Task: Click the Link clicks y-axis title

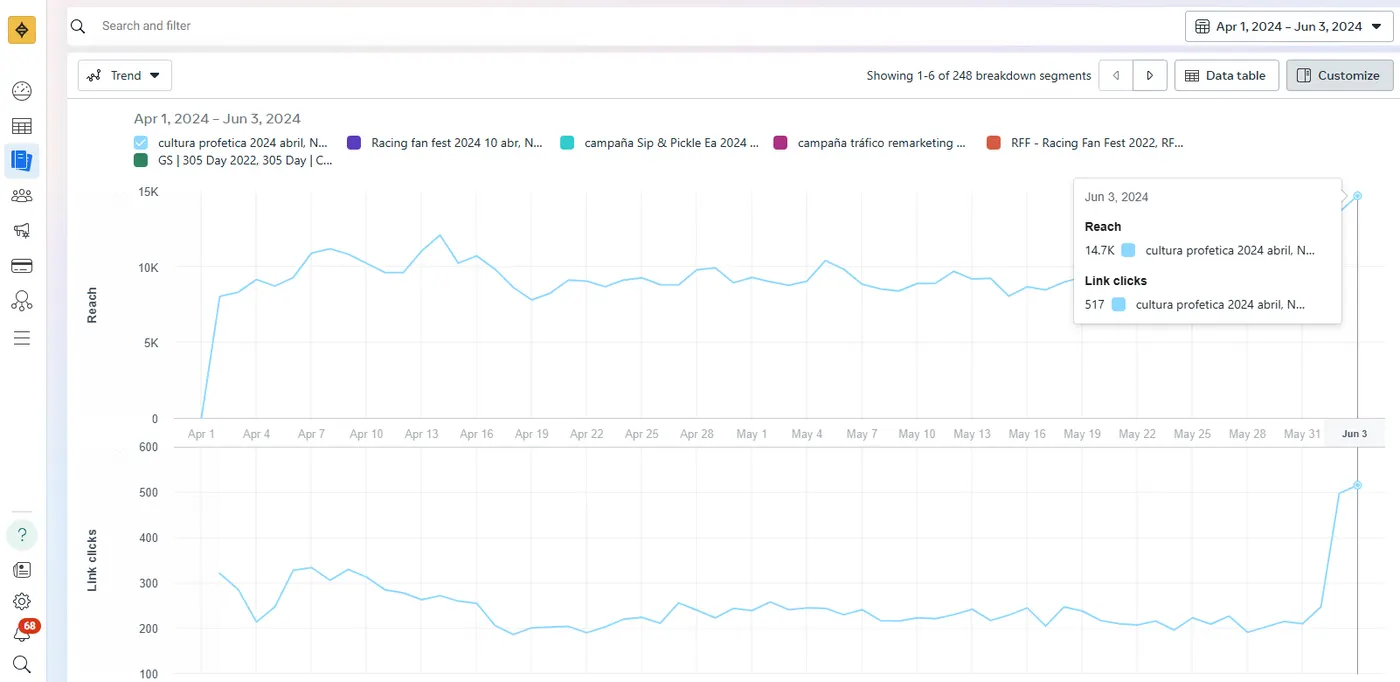Action: pos(92,561)
